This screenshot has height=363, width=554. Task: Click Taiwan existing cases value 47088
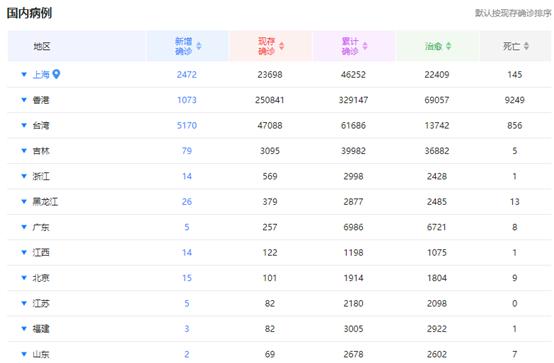tap(270, 125)
